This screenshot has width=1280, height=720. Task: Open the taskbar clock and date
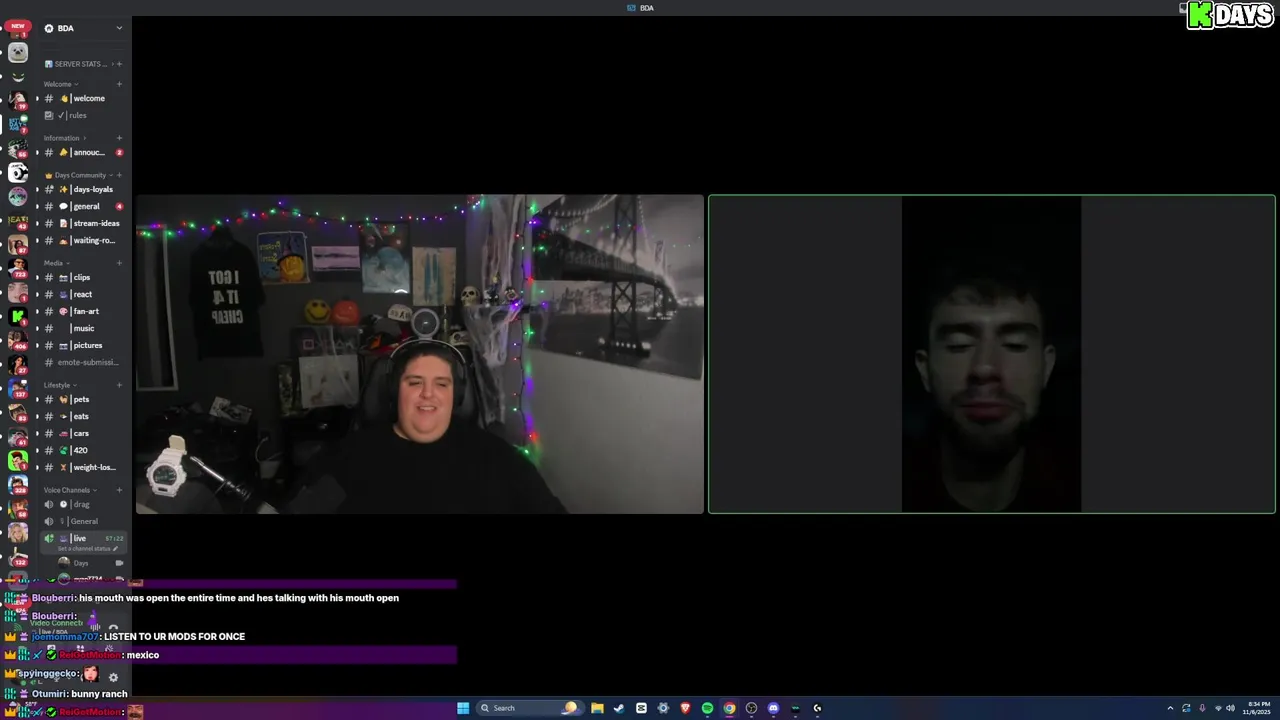1258,708
